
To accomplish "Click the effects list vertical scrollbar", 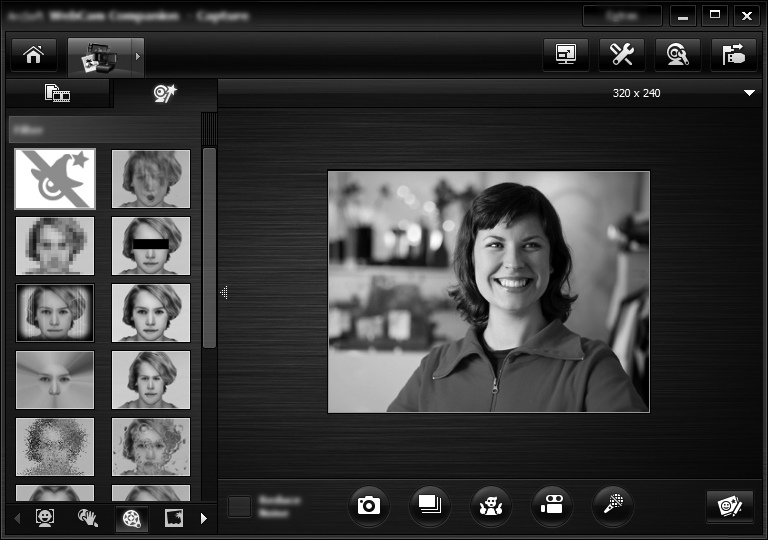I will click(209, 248).
